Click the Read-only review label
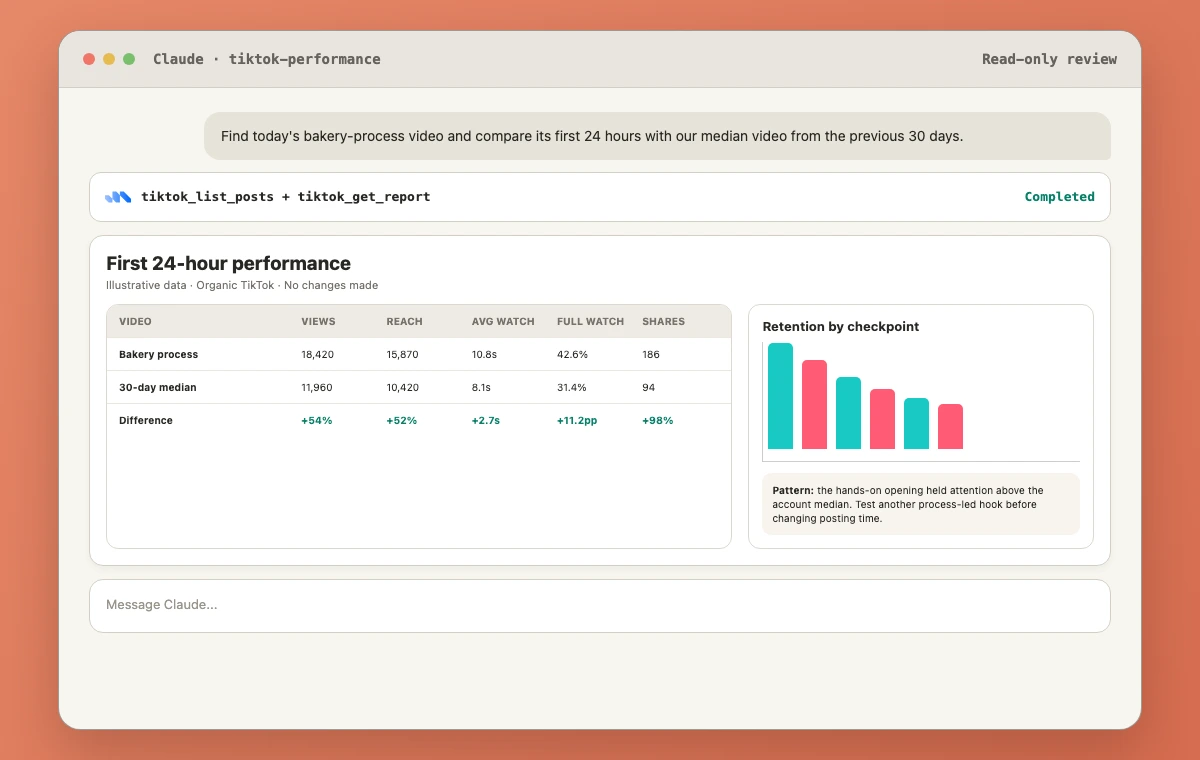 (x=1049, y=59)
